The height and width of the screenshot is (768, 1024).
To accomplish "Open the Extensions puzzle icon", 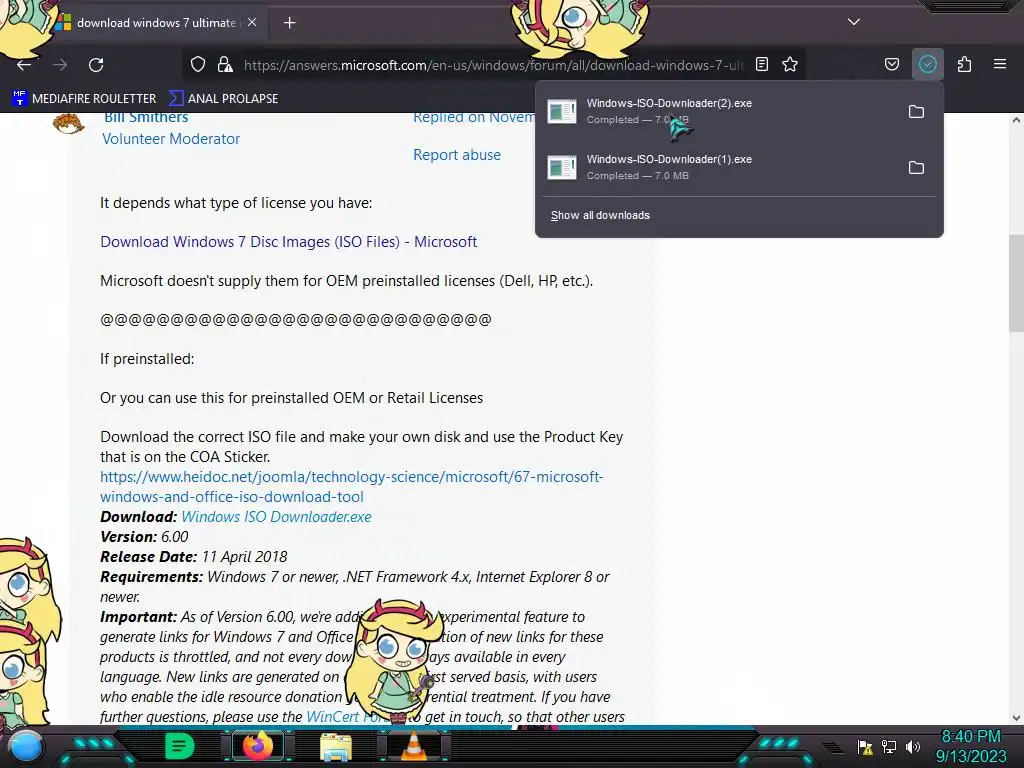I will click(x=964, y=65).
